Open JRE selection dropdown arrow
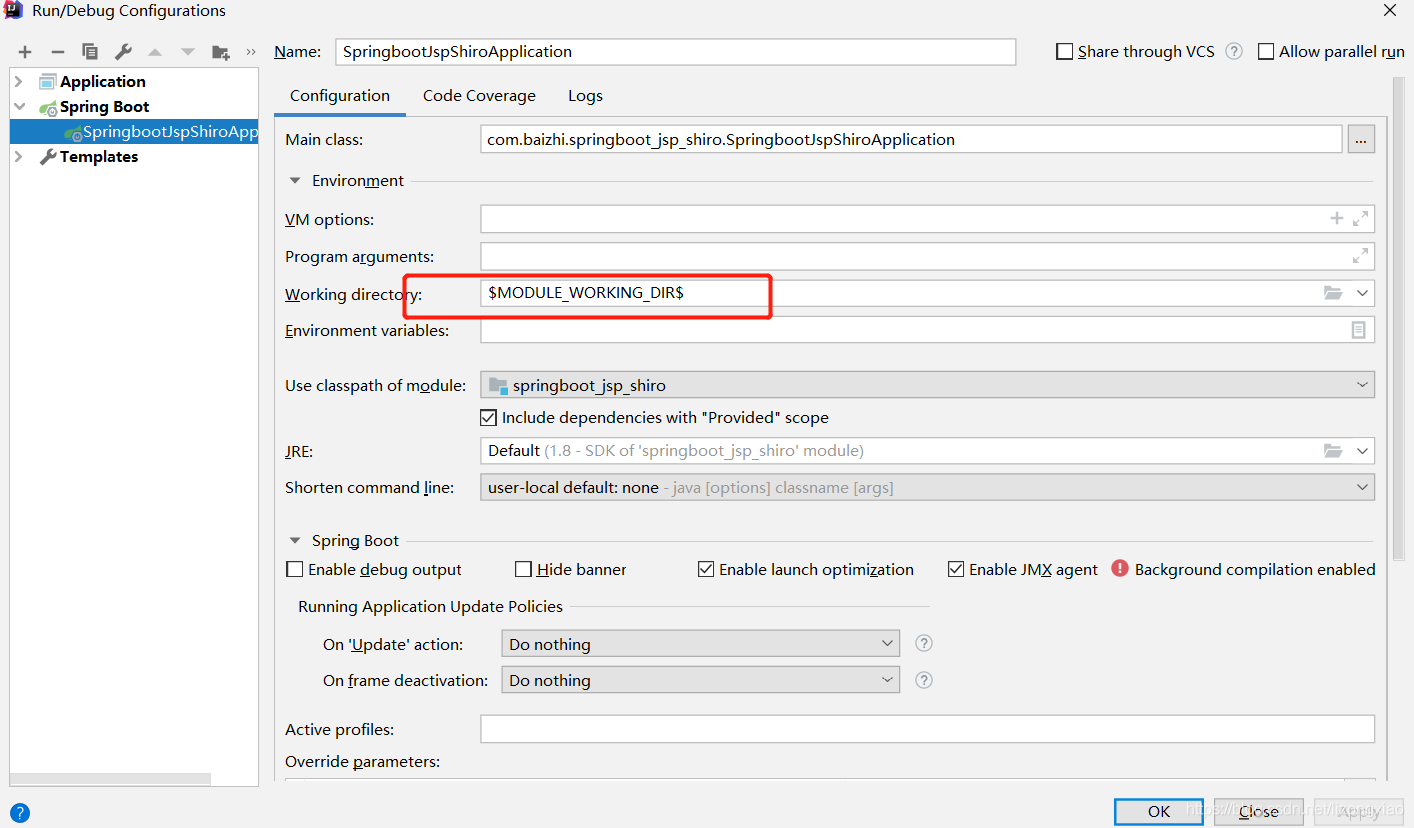Image resolution: width=1414 pixels, height=828 pixels. pyautogui.click(x=1362, y=451)
